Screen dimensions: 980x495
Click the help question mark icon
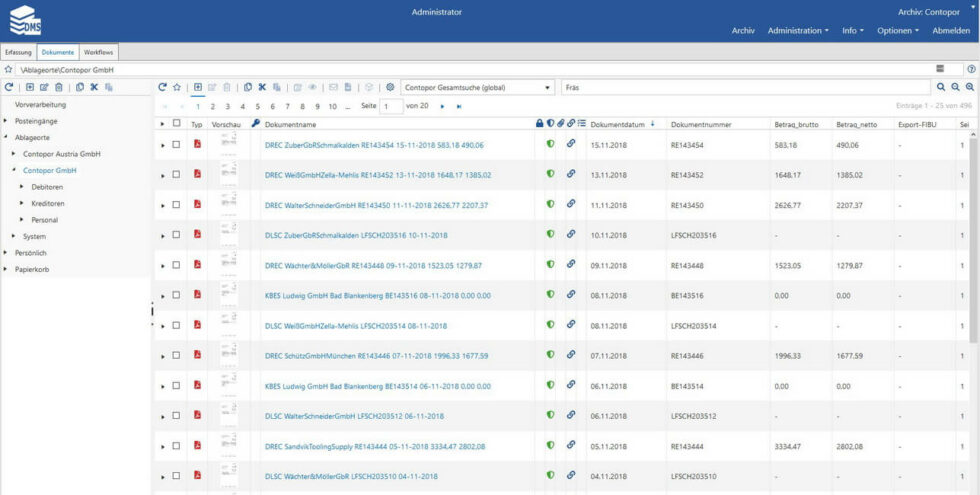coord(971,69)
